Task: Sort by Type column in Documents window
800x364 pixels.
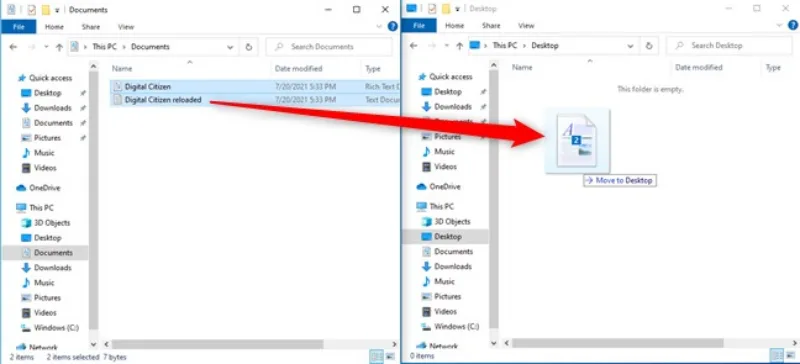Action: (373, 68)
